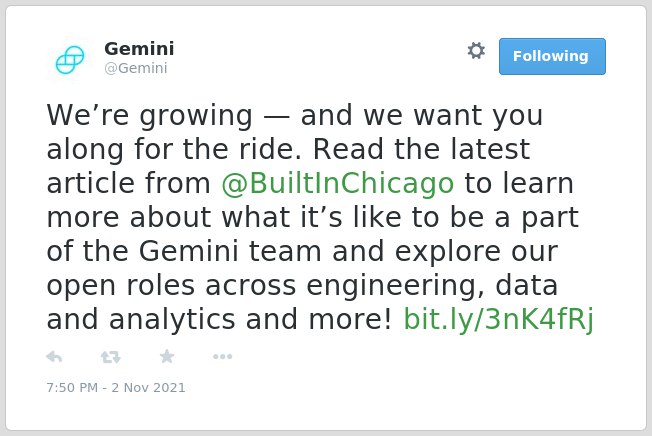Open the @BuiltInChicago mention
652x436 pixels.
click(x=337, y=183)
